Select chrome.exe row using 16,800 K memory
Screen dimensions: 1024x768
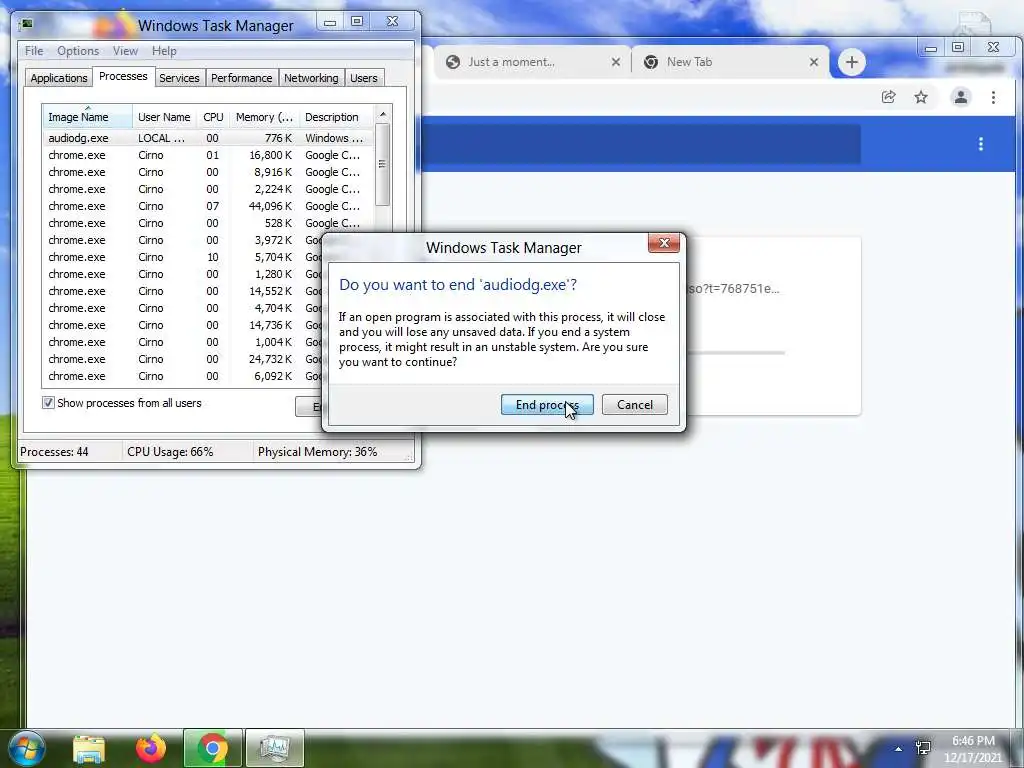(x=208, y=155)
